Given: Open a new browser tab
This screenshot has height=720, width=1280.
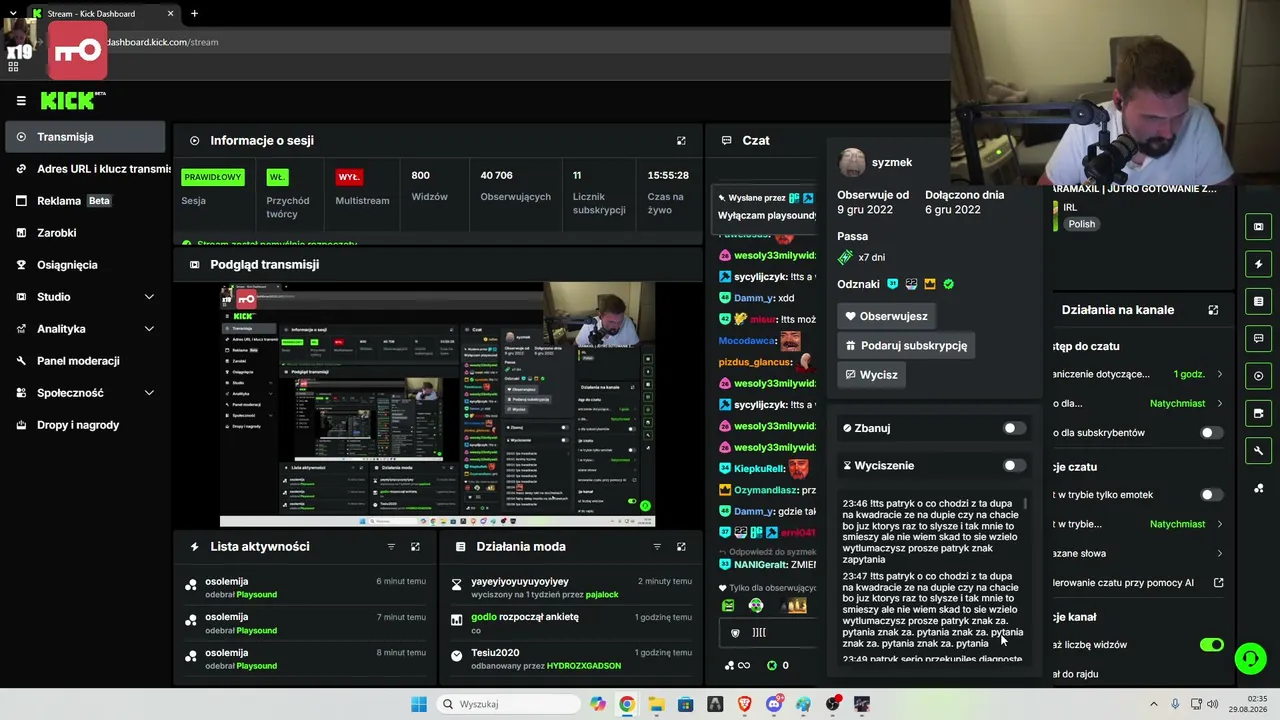Looking at the screenshot, I should click(194, 14).
